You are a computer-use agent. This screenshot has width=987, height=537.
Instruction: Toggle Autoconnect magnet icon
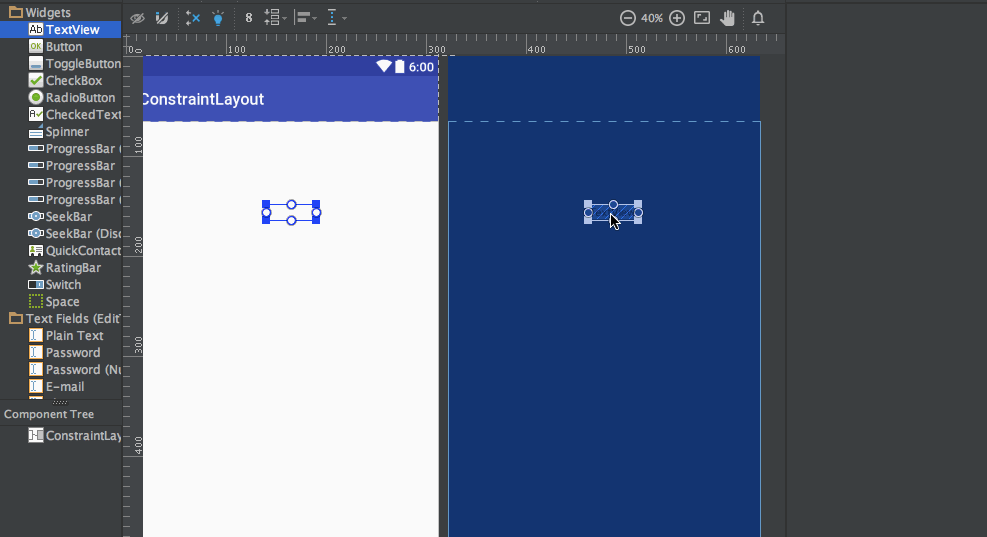click(x=162, y=18)
